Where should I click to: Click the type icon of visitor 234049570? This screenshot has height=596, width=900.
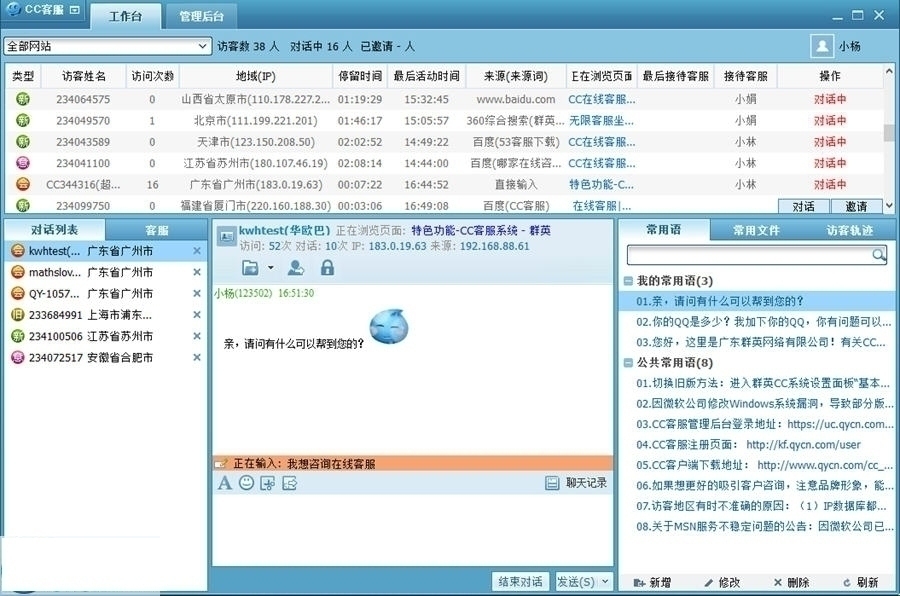pos(22,121)
